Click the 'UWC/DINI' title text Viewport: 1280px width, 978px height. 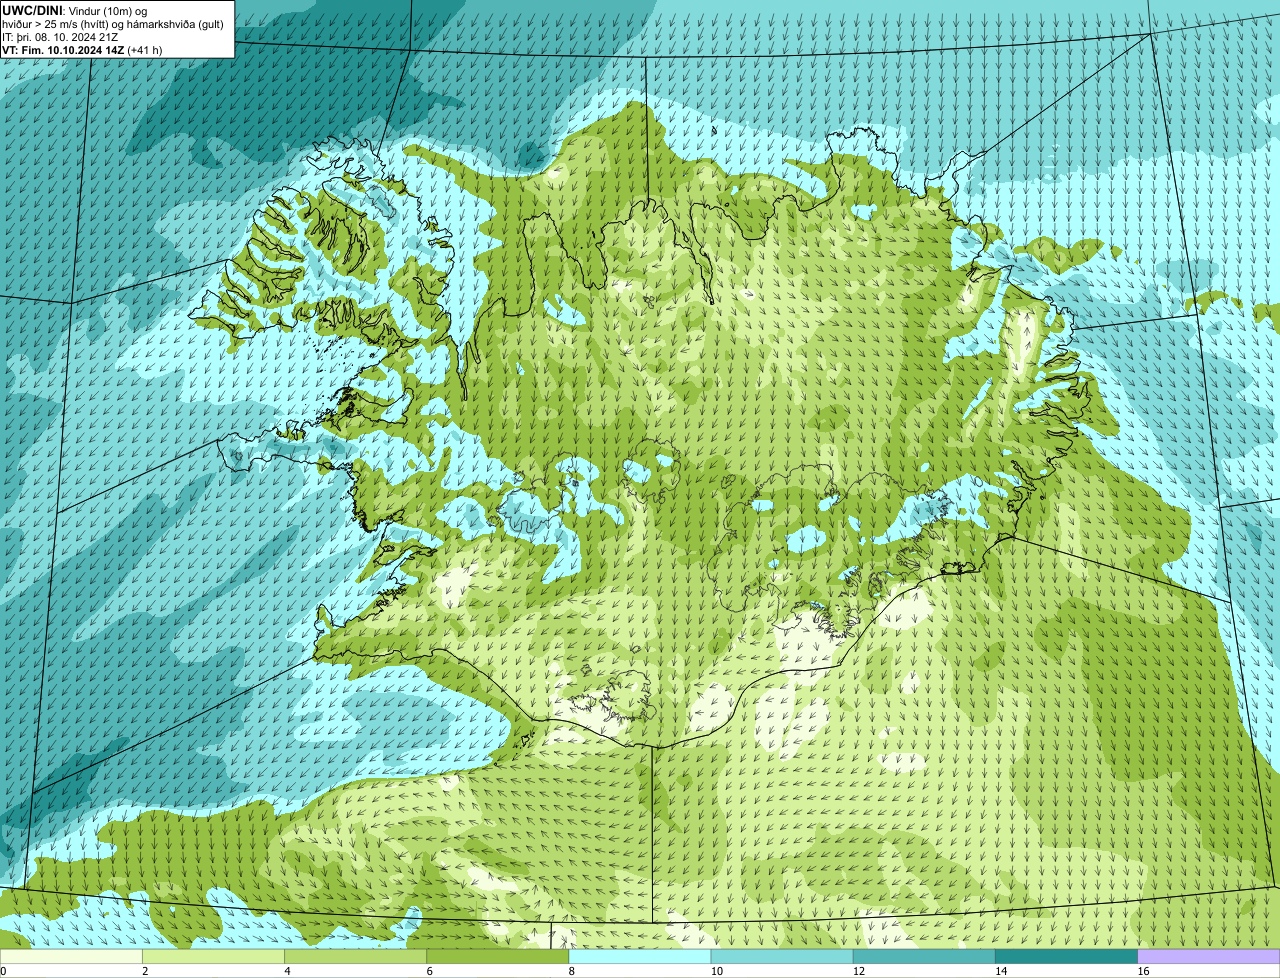point(33,11)
